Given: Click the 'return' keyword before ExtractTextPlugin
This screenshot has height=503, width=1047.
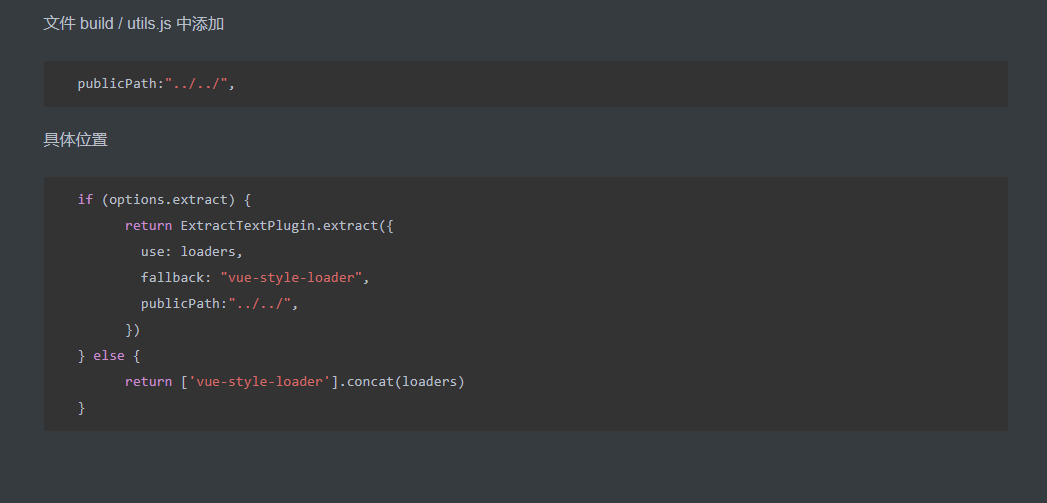Looking at the screenshot, I should pos(148,226).
